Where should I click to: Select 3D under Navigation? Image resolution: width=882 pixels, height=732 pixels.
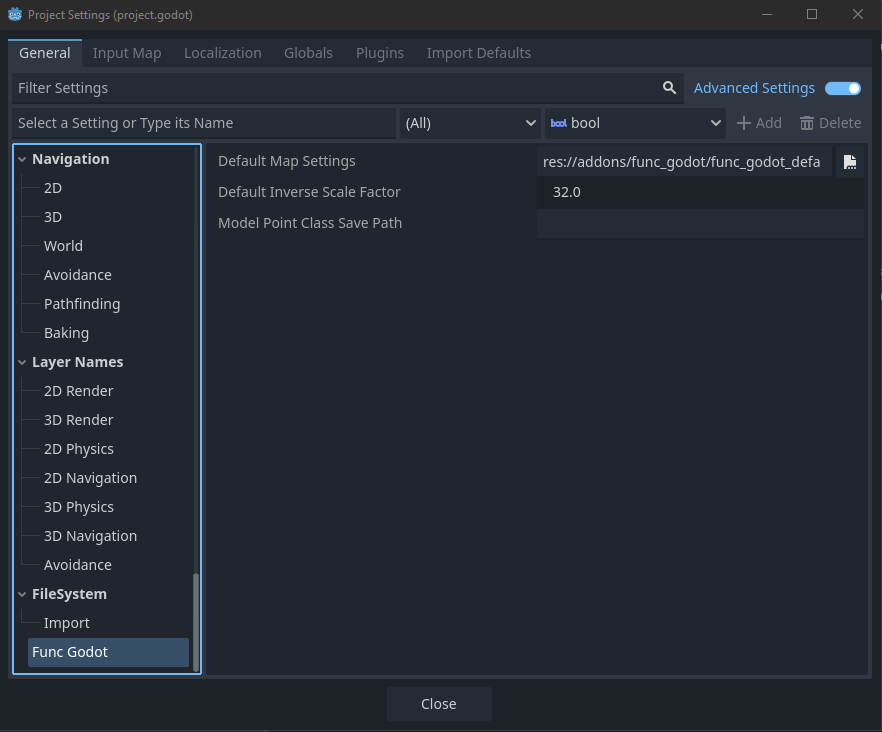pyautogui.click(x=53, y=218)
